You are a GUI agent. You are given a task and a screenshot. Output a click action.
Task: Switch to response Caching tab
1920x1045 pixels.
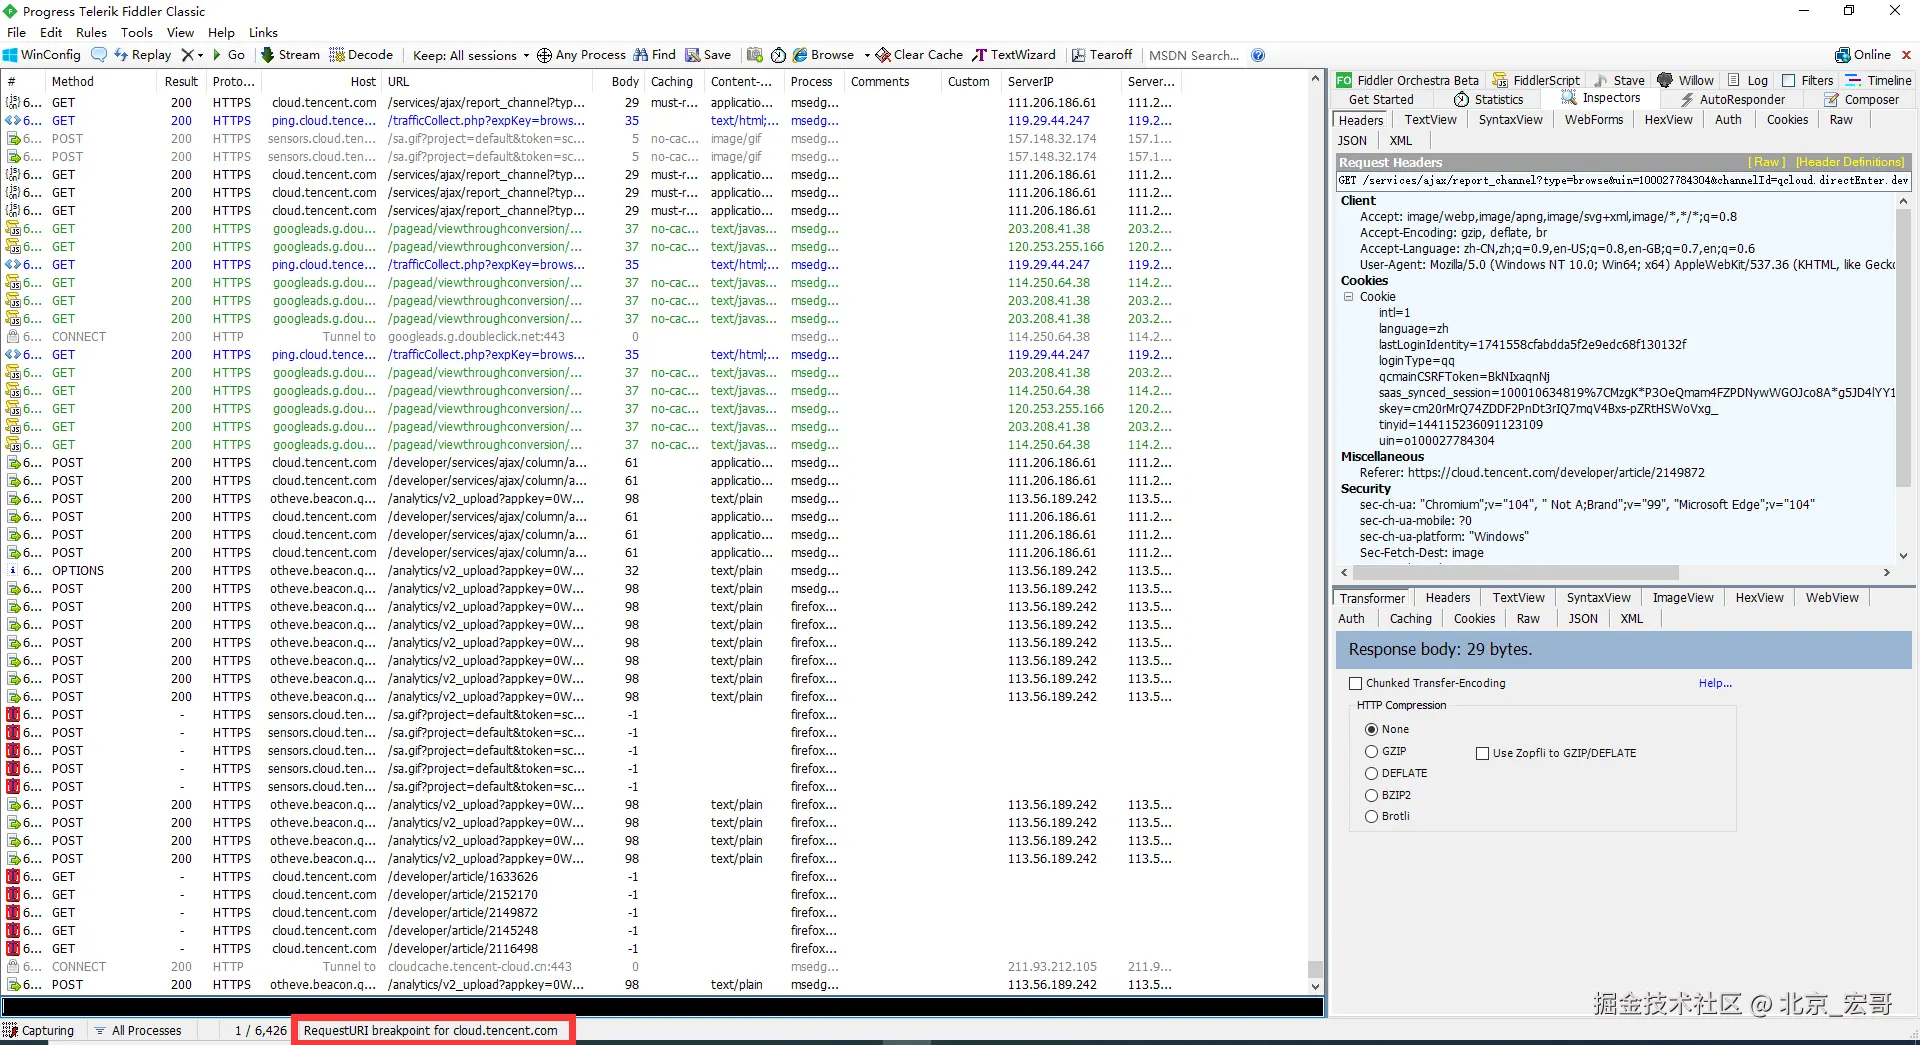[1411, 619]
